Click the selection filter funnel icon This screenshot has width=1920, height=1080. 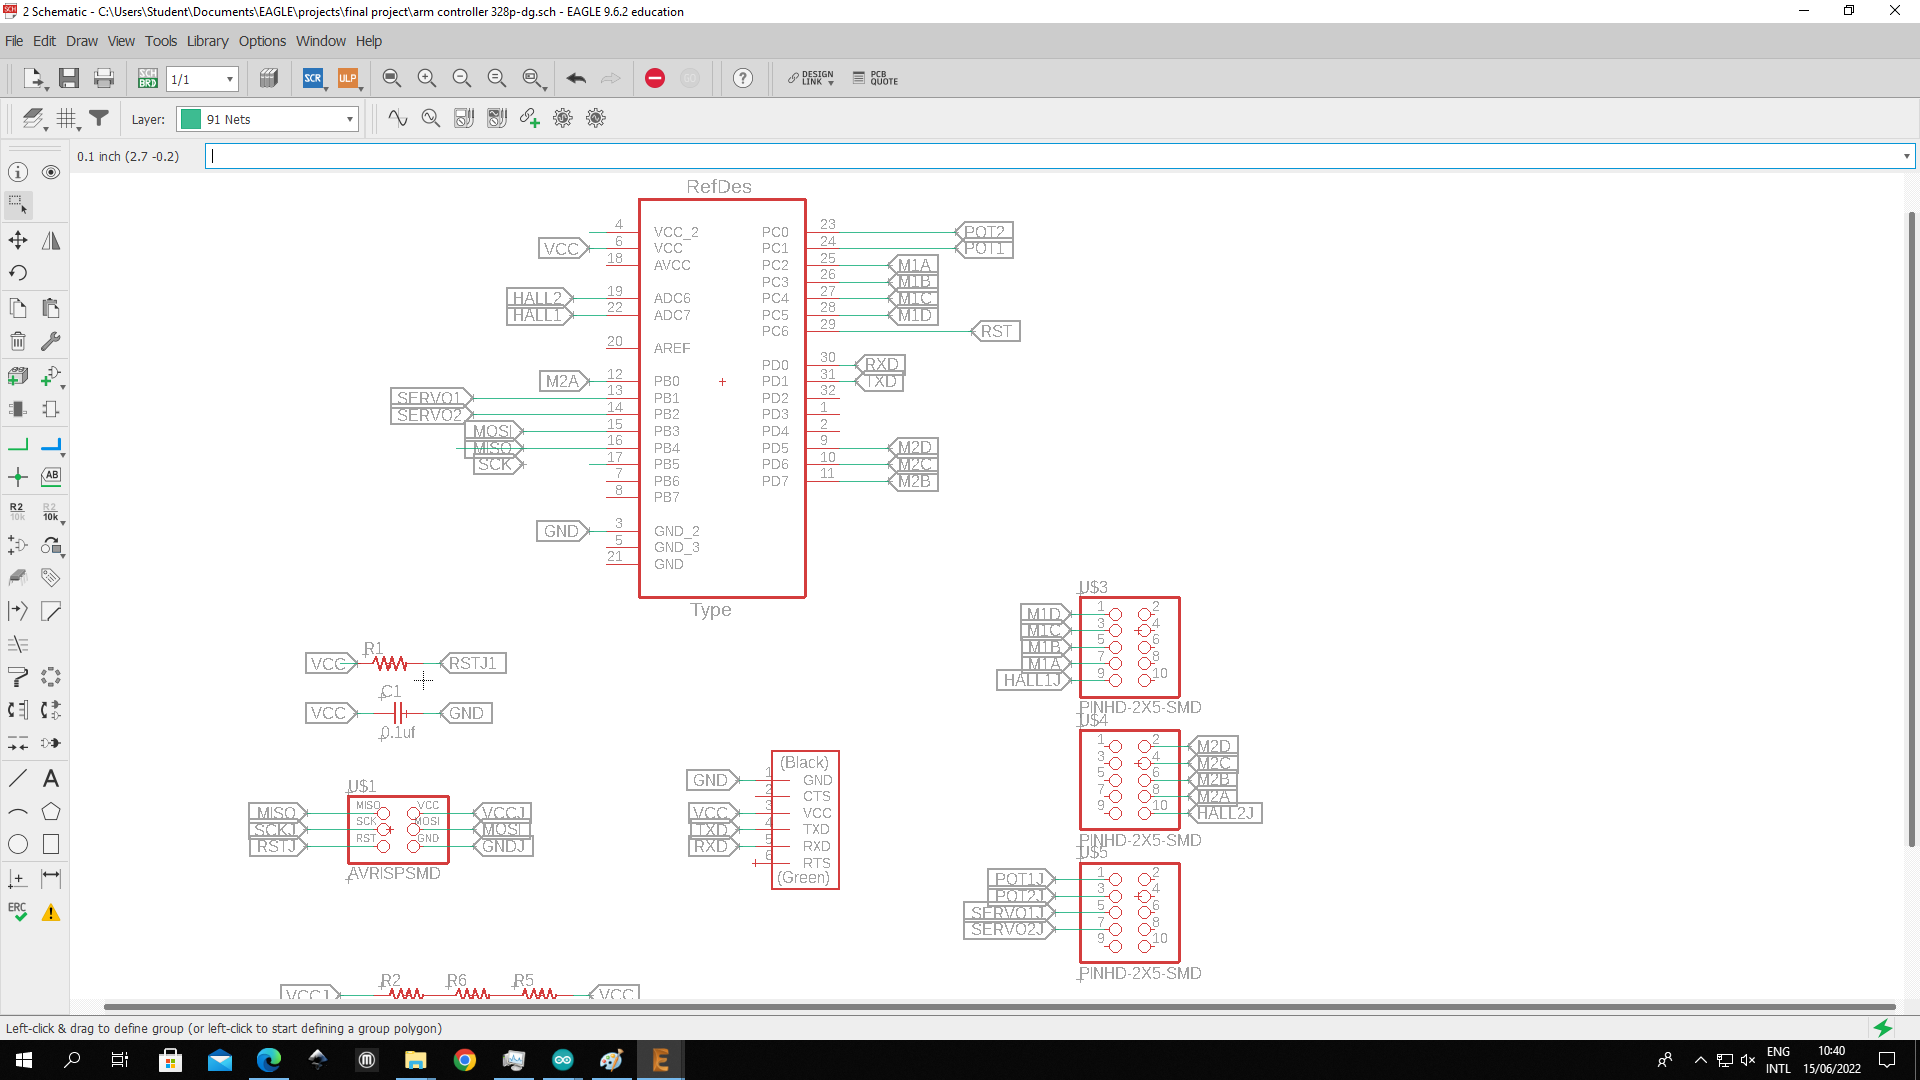click(x=99, y=118)
